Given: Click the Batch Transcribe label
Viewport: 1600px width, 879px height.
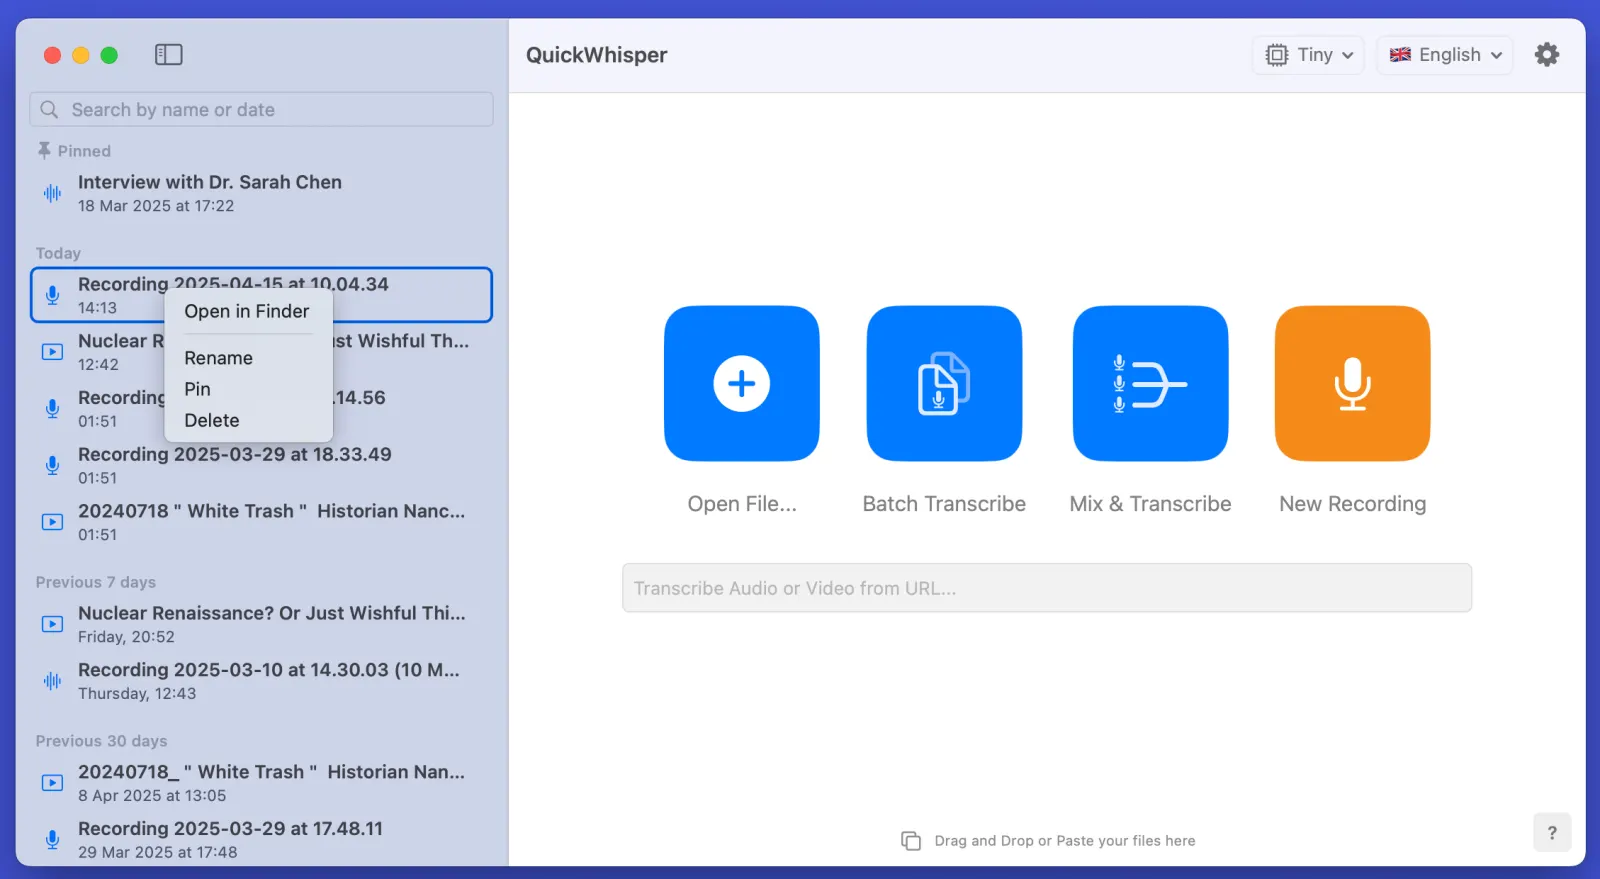Looking at the screenshot, I should coord(944,504).
